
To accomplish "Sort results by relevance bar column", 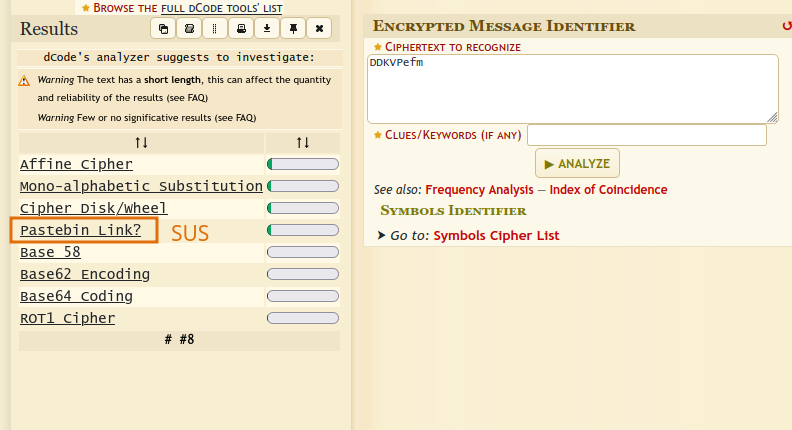I will point(302,143).
